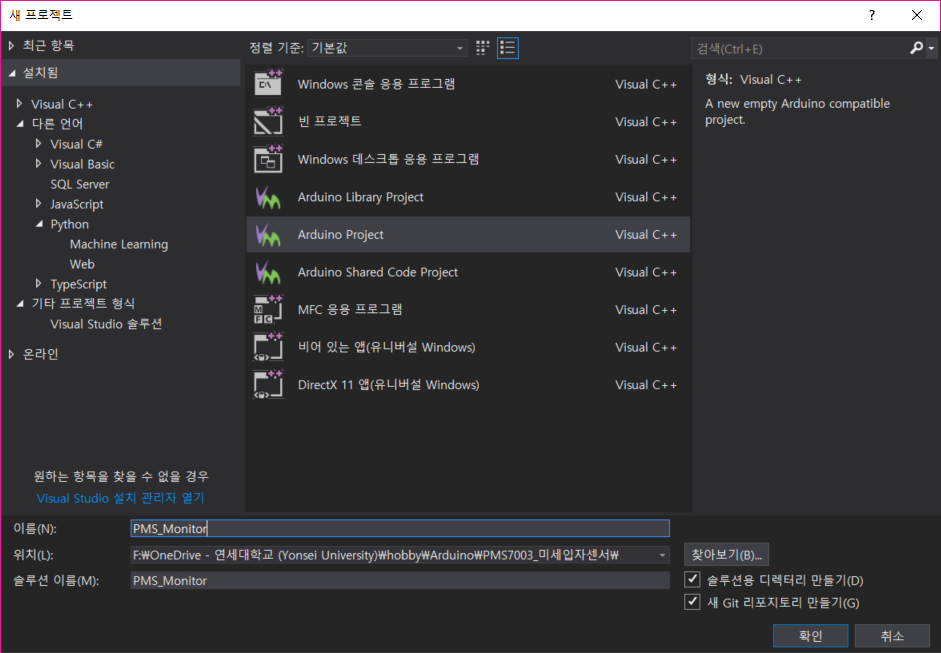Select the Arduino Shared Code Project name
The width and height of the screenshot is (941, 653).
[x=377, y=272]
